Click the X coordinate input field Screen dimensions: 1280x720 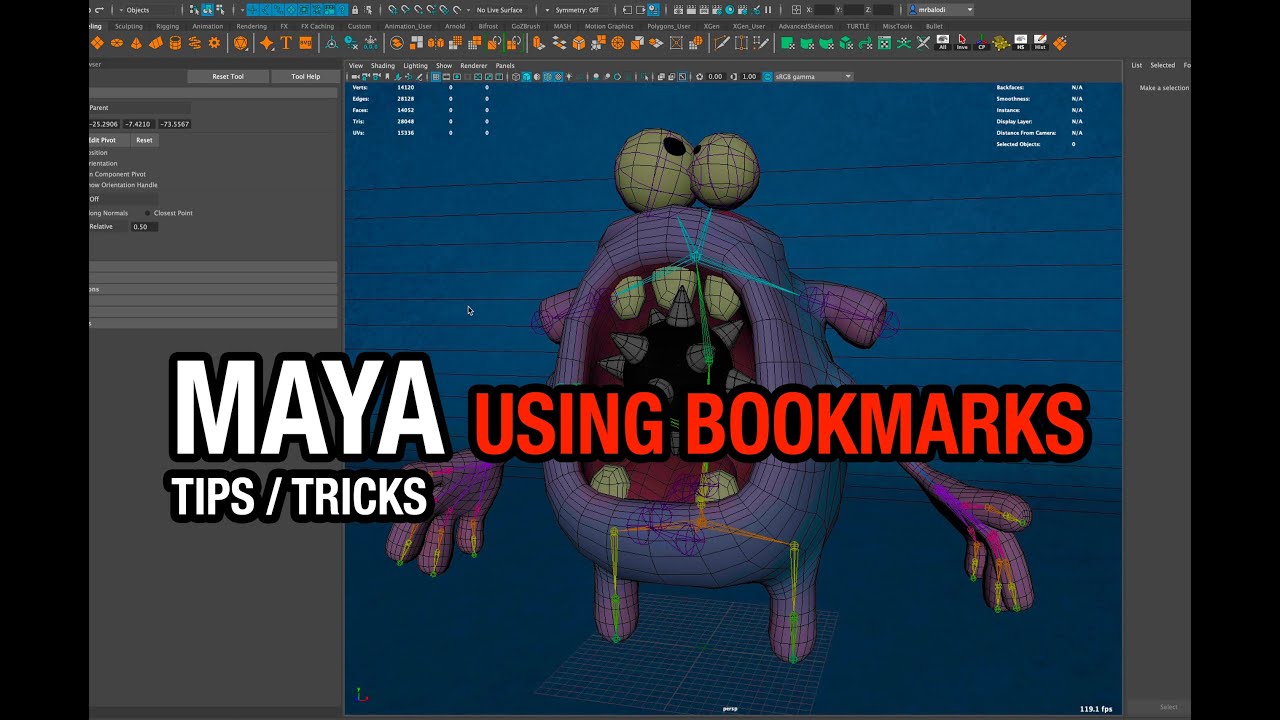[x=825, y=10]
